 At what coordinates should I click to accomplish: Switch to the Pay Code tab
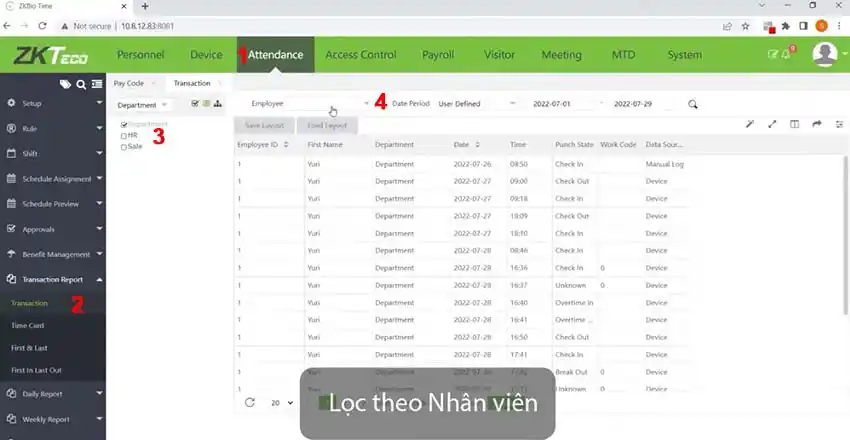(128, 83)
